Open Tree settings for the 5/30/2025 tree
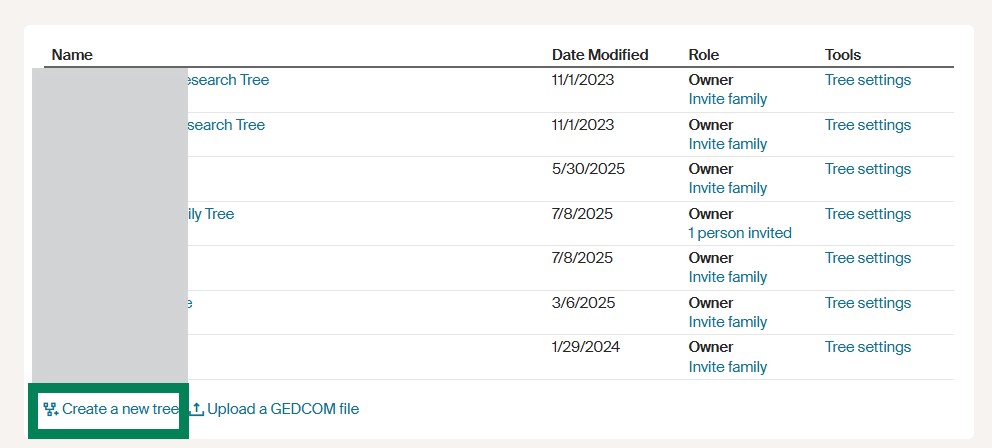This screenshot has width=992, height=448. (x=867, y=169)
